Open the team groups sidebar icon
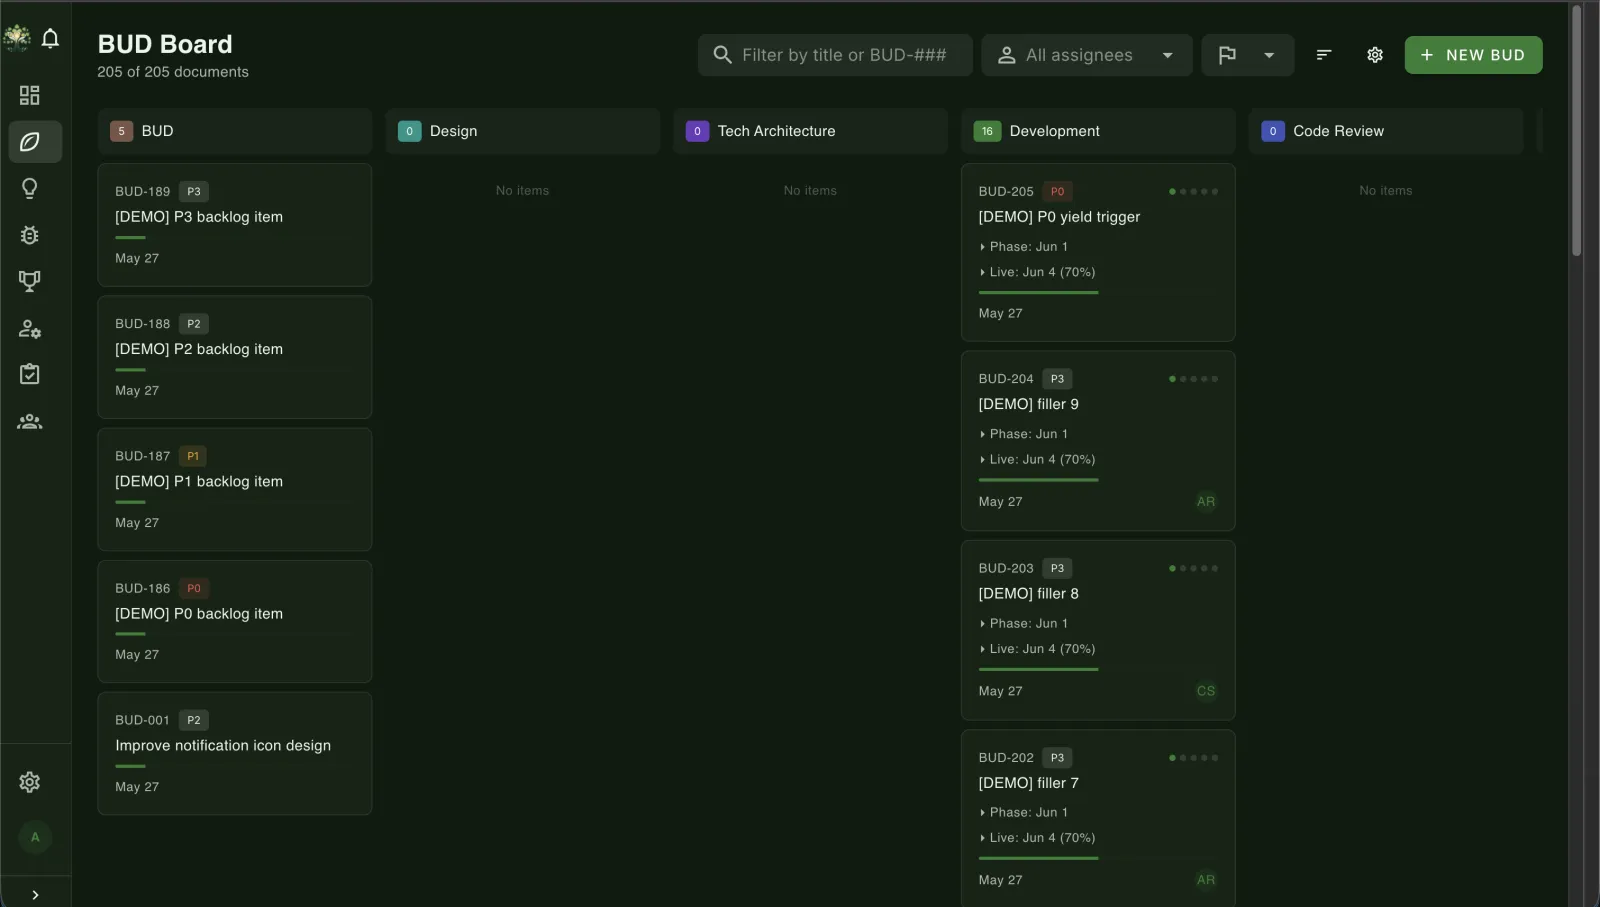The width and height of the screenshot is (1600, 907). coord(30,421)
